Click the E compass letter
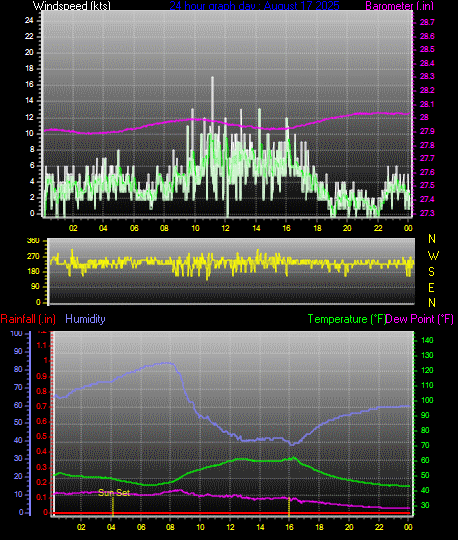 pos(431,288)
